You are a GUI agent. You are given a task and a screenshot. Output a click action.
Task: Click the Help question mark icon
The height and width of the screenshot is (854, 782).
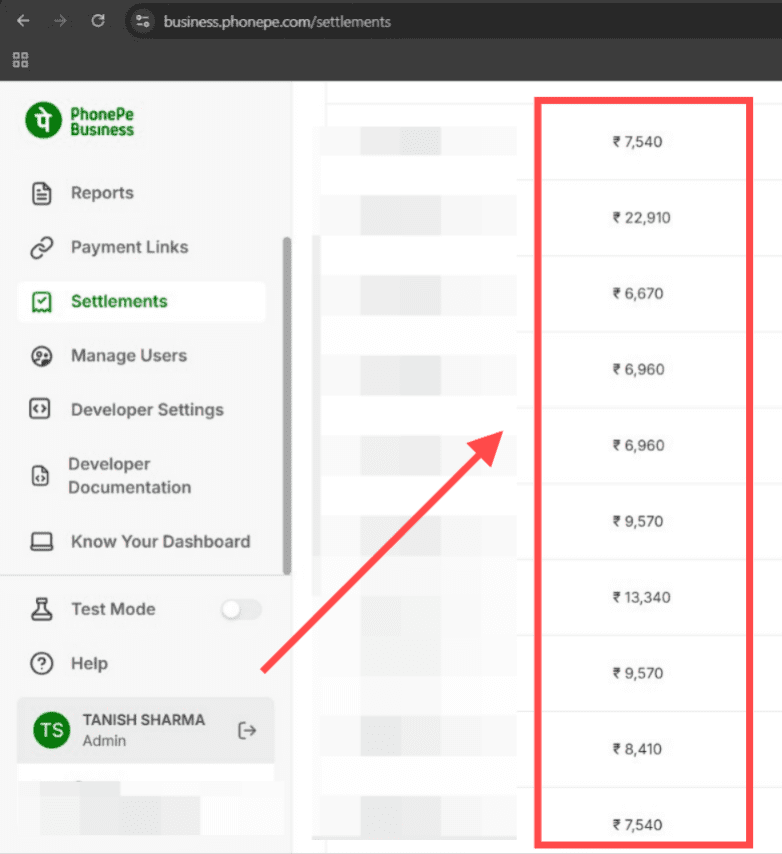41,664
